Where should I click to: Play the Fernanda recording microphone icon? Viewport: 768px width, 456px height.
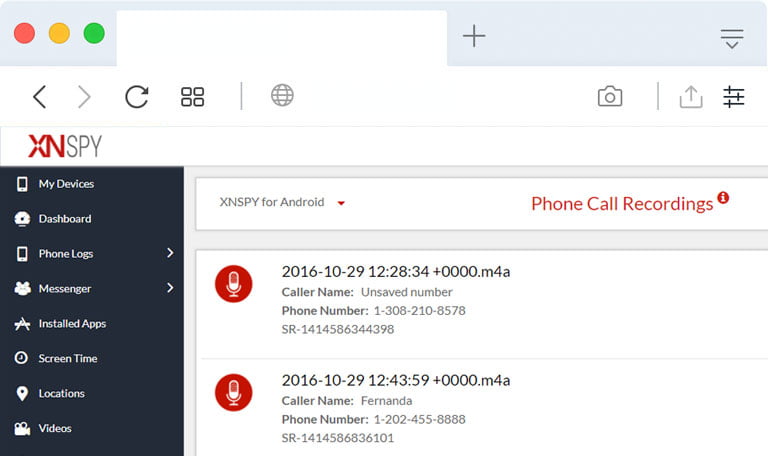tap(234, 393)
